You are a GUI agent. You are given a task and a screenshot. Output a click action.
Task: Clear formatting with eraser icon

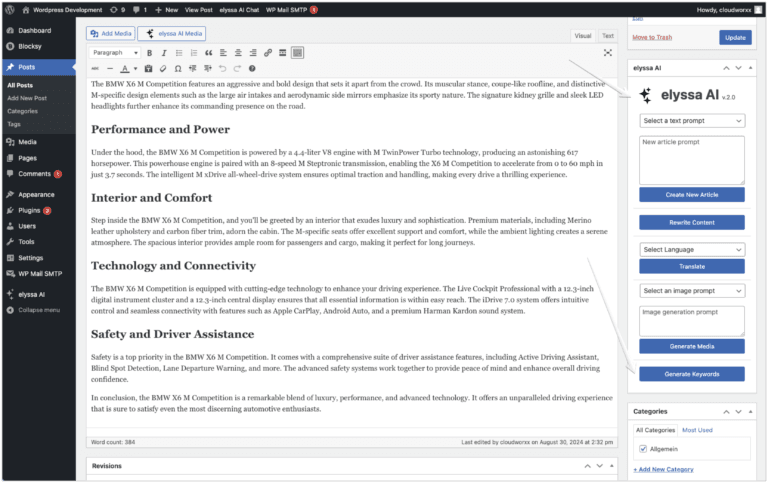(163, 69)
